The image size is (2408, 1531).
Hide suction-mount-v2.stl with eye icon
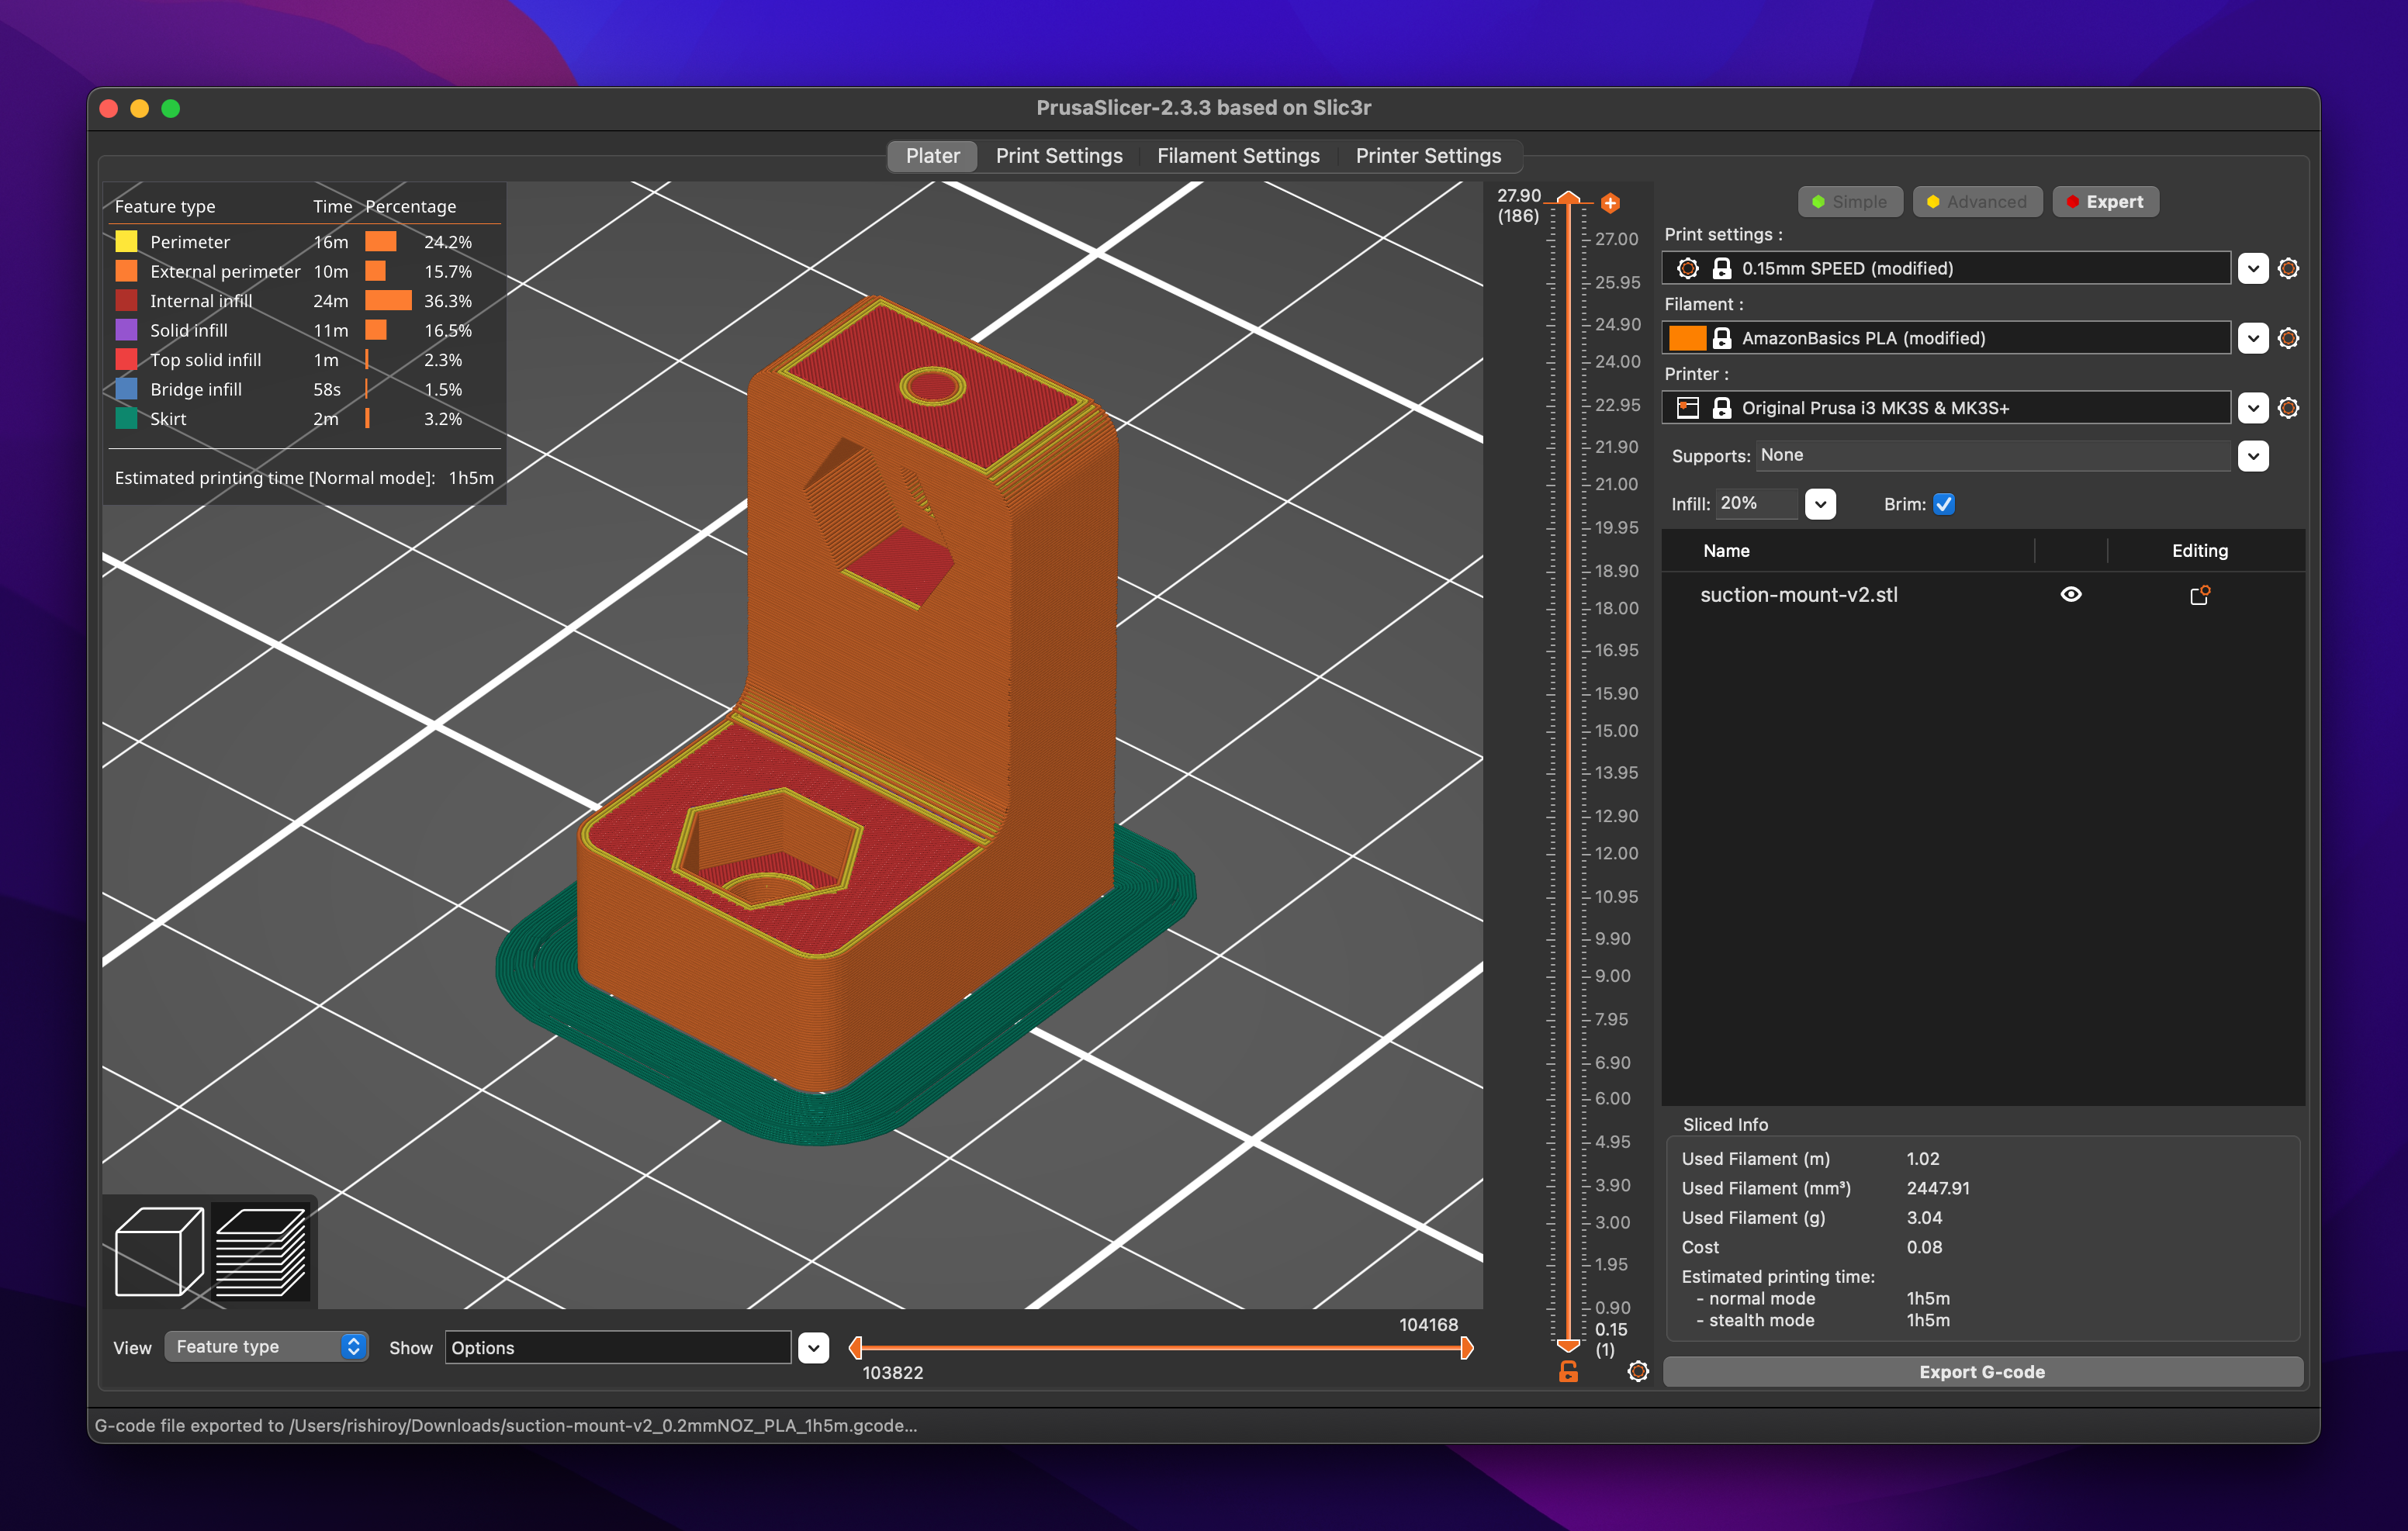point(2071,595)
